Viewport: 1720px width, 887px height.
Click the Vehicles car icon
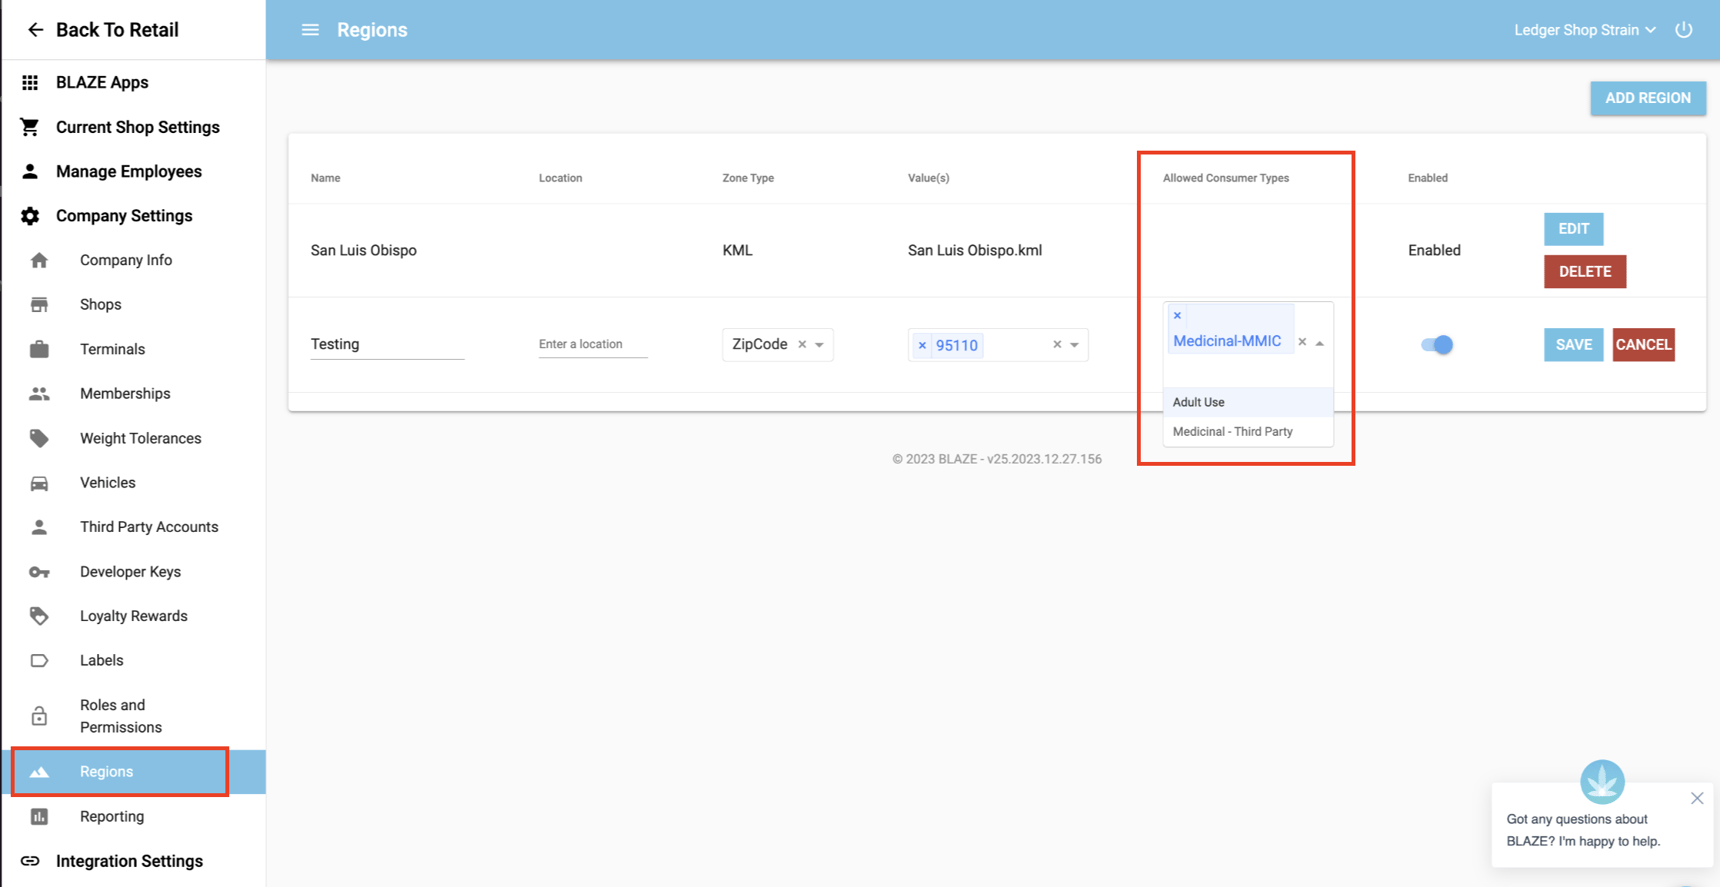click(39, 483)
